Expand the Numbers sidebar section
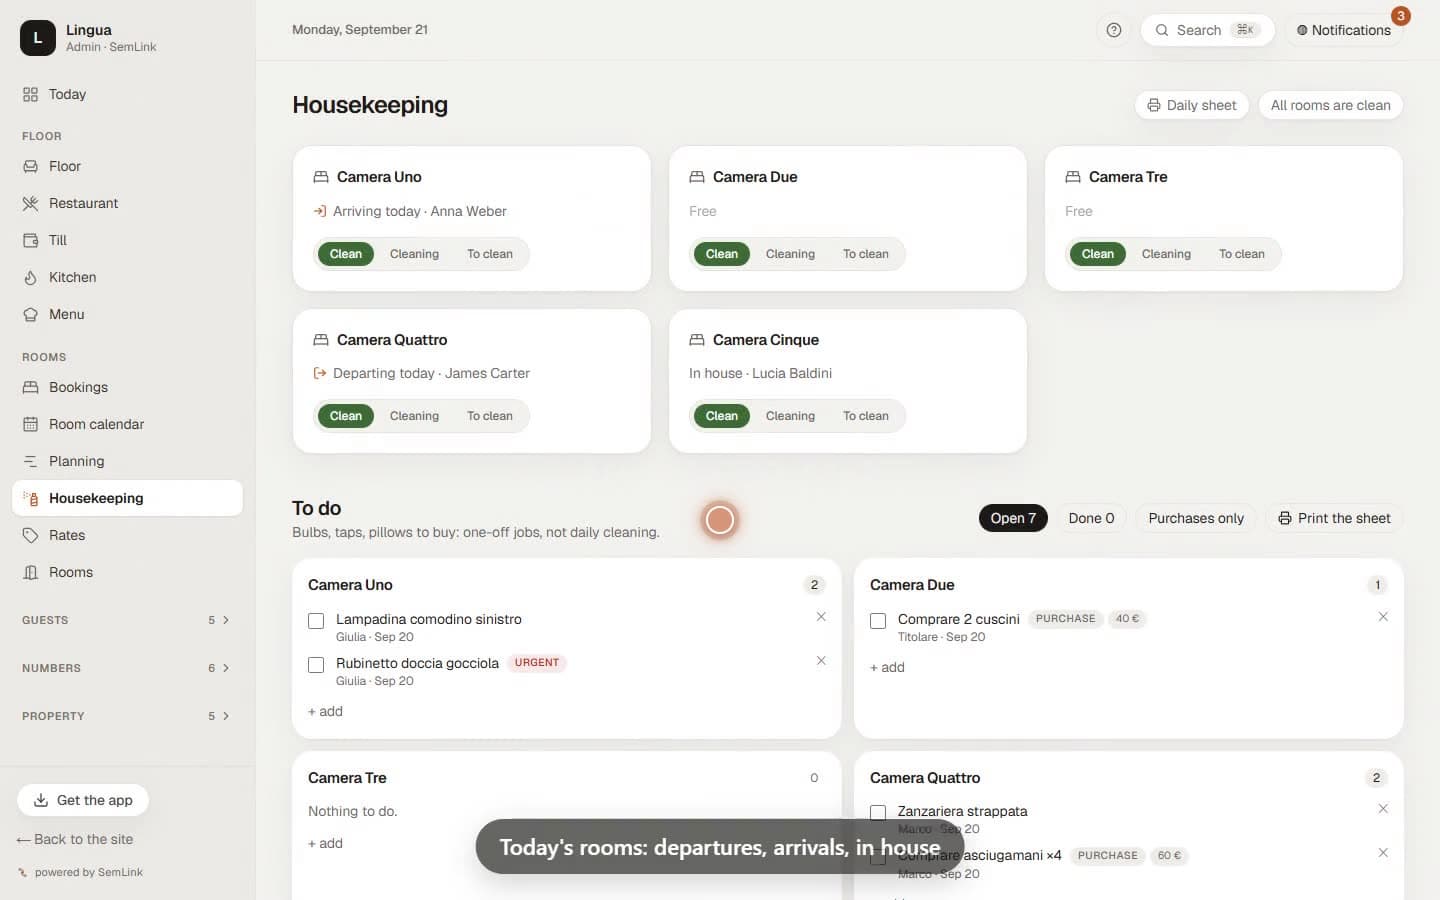Viewport: 1440px width, 900px height. pyautogui.click(x=127, y=668)
